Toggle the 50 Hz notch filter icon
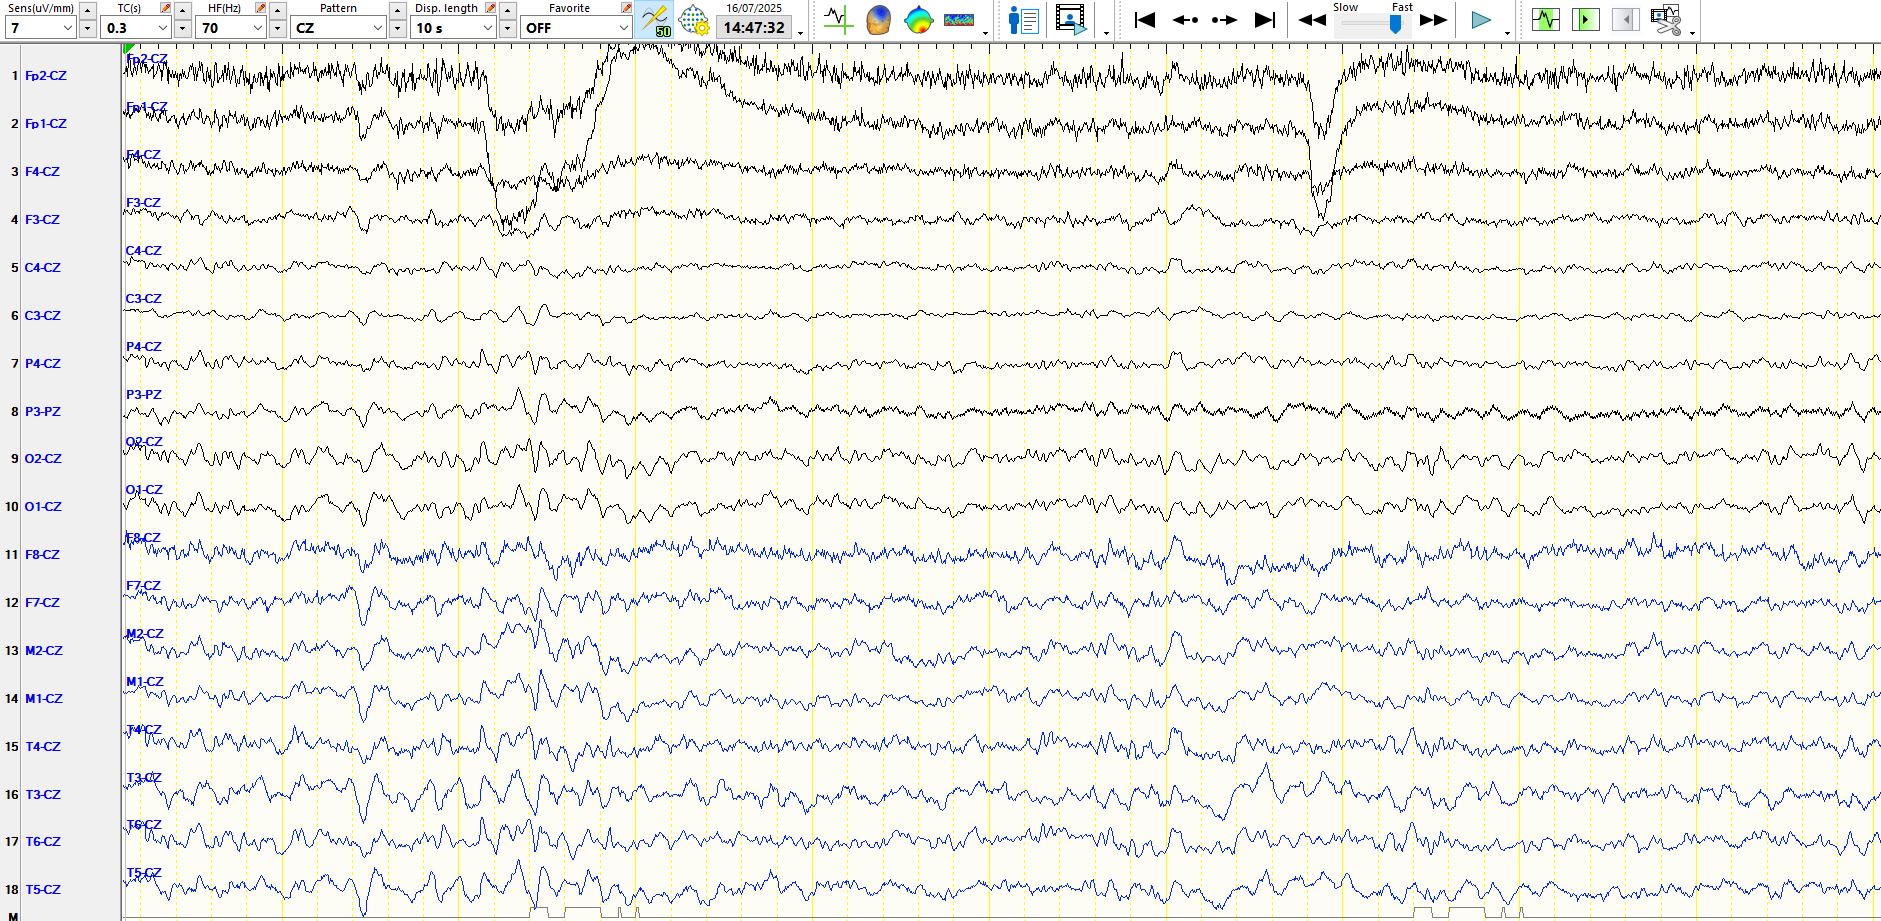This screenshot has width=1881, height=921. click(655, 20)
